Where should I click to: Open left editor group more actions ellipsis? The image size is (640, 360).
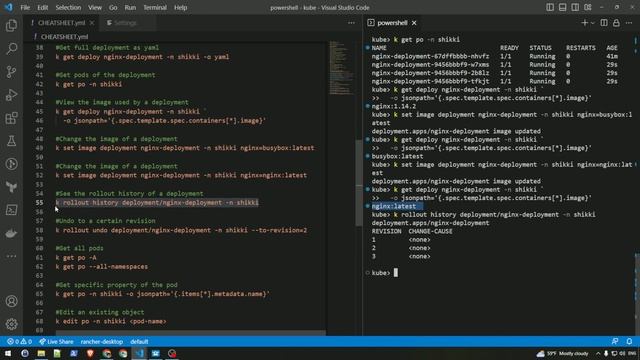(351, 23)
